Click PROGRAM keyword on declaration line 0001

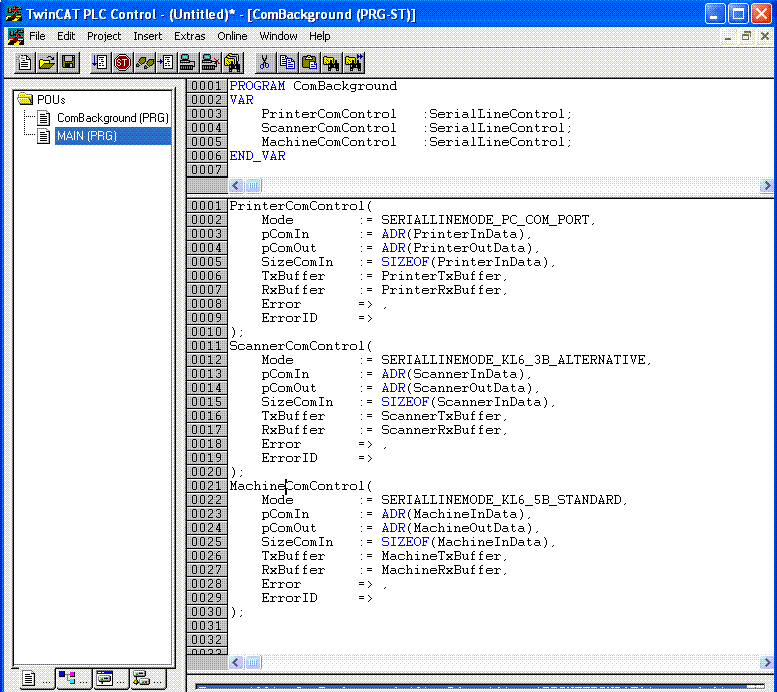257,86
